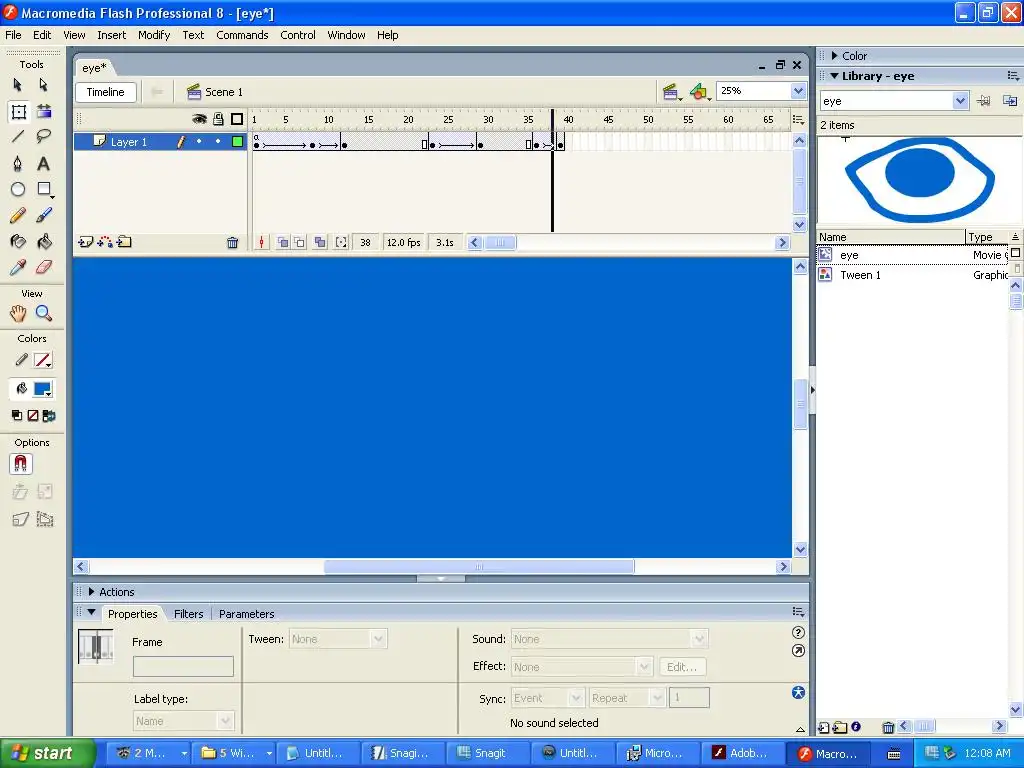Click Properties panel help question icon
This screenshot has width=1024, height=768.
click(x=798, y=632)
